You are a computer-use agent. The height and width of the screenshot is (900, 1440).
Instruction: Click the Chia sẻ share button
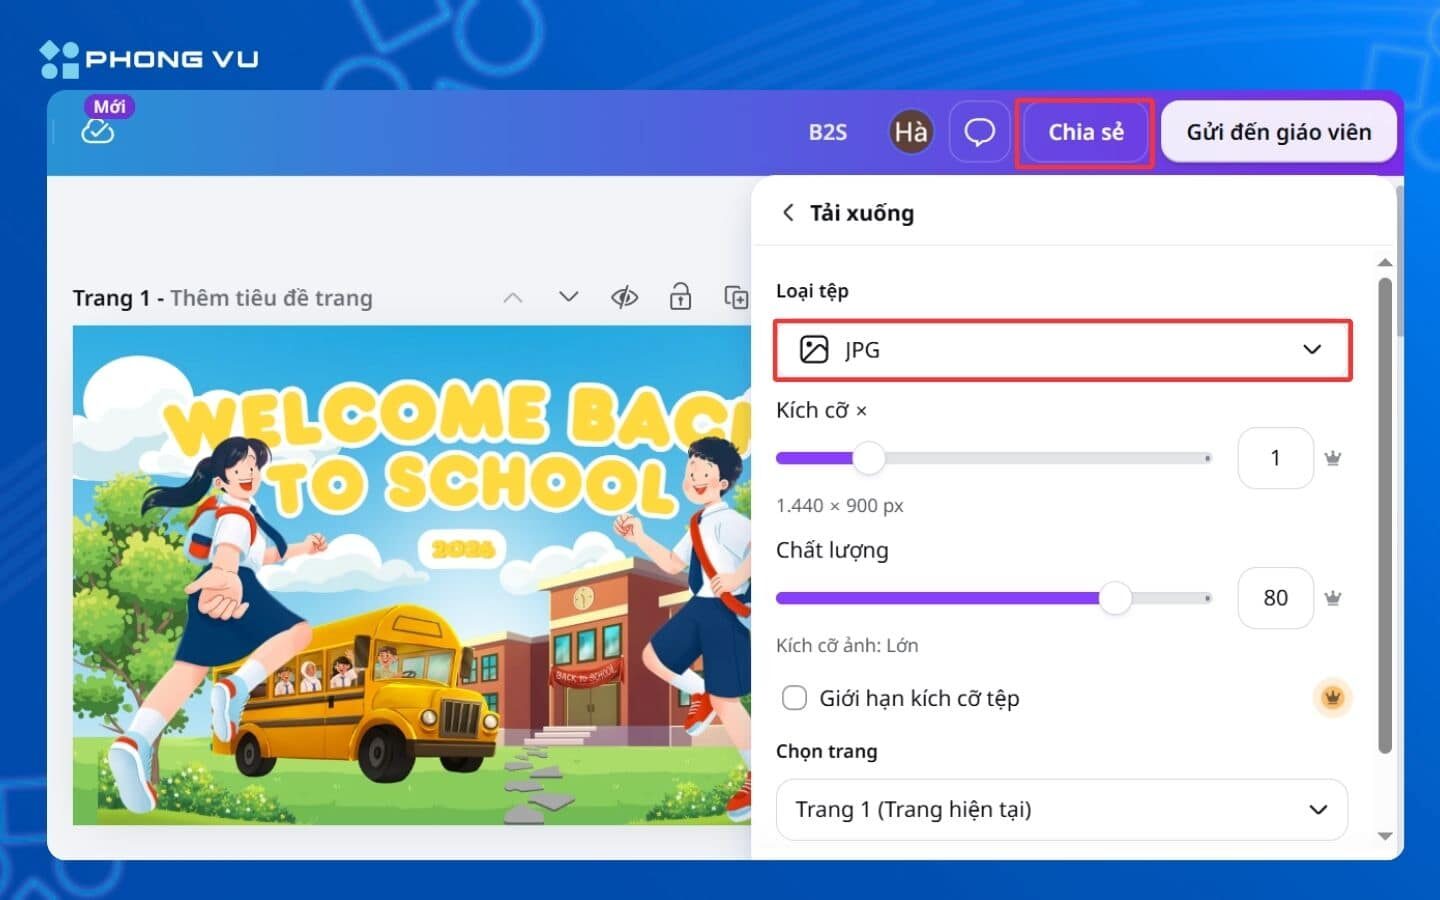(1085, 132)
